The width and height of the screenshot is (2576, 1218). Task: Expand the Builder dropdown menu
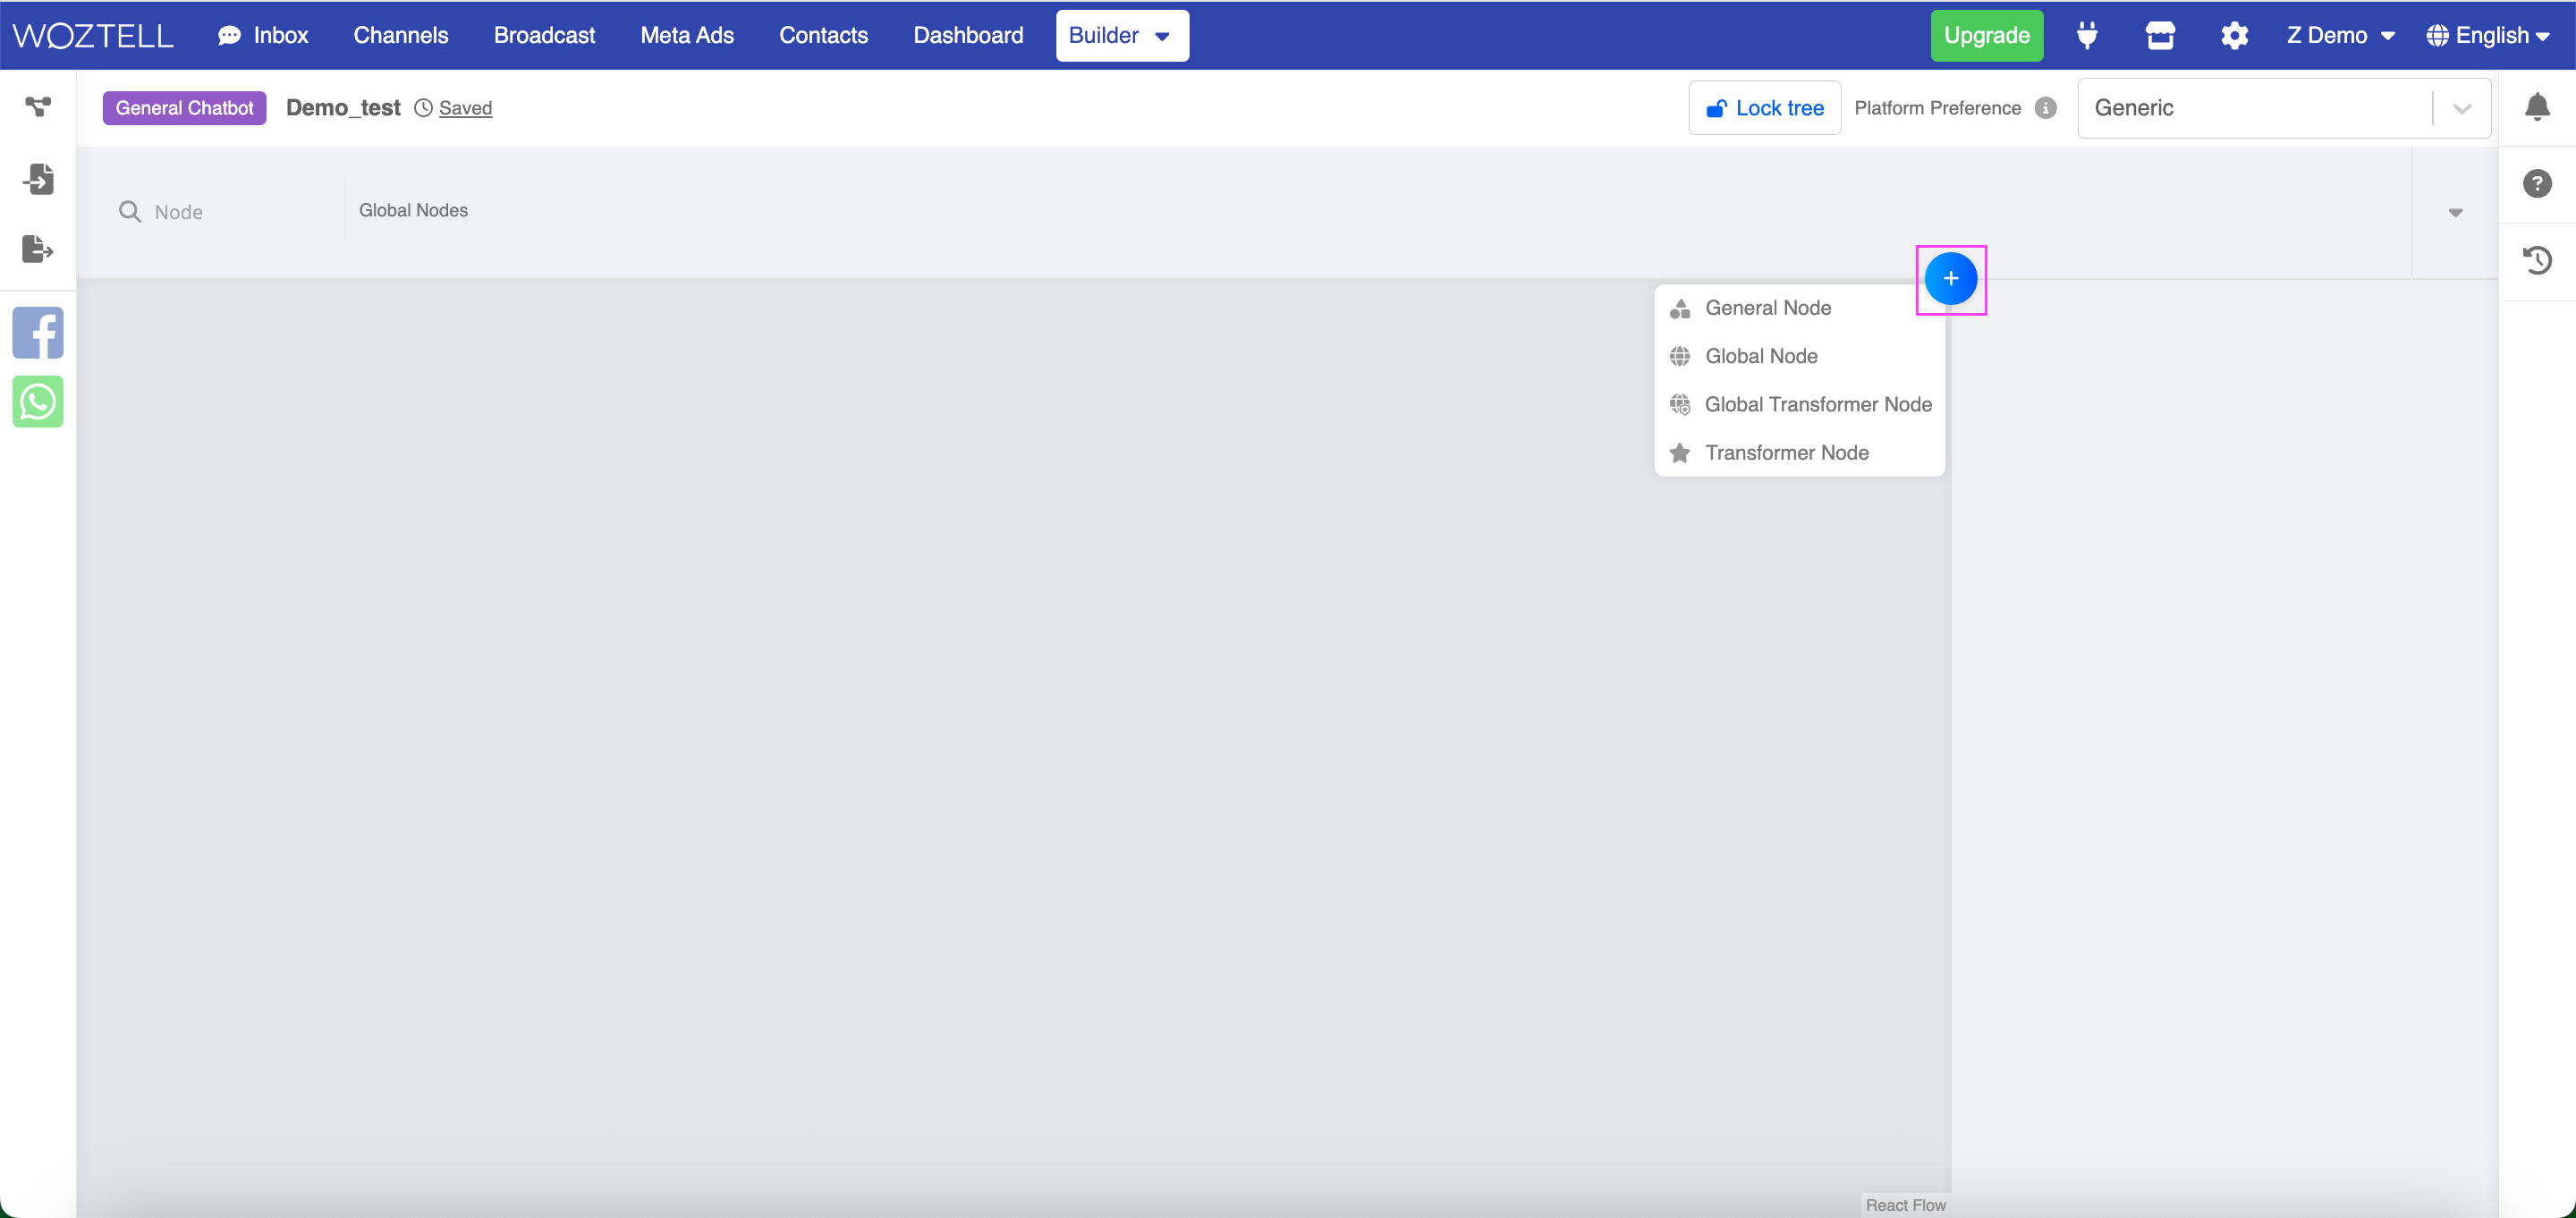[x=1122, y=35]
